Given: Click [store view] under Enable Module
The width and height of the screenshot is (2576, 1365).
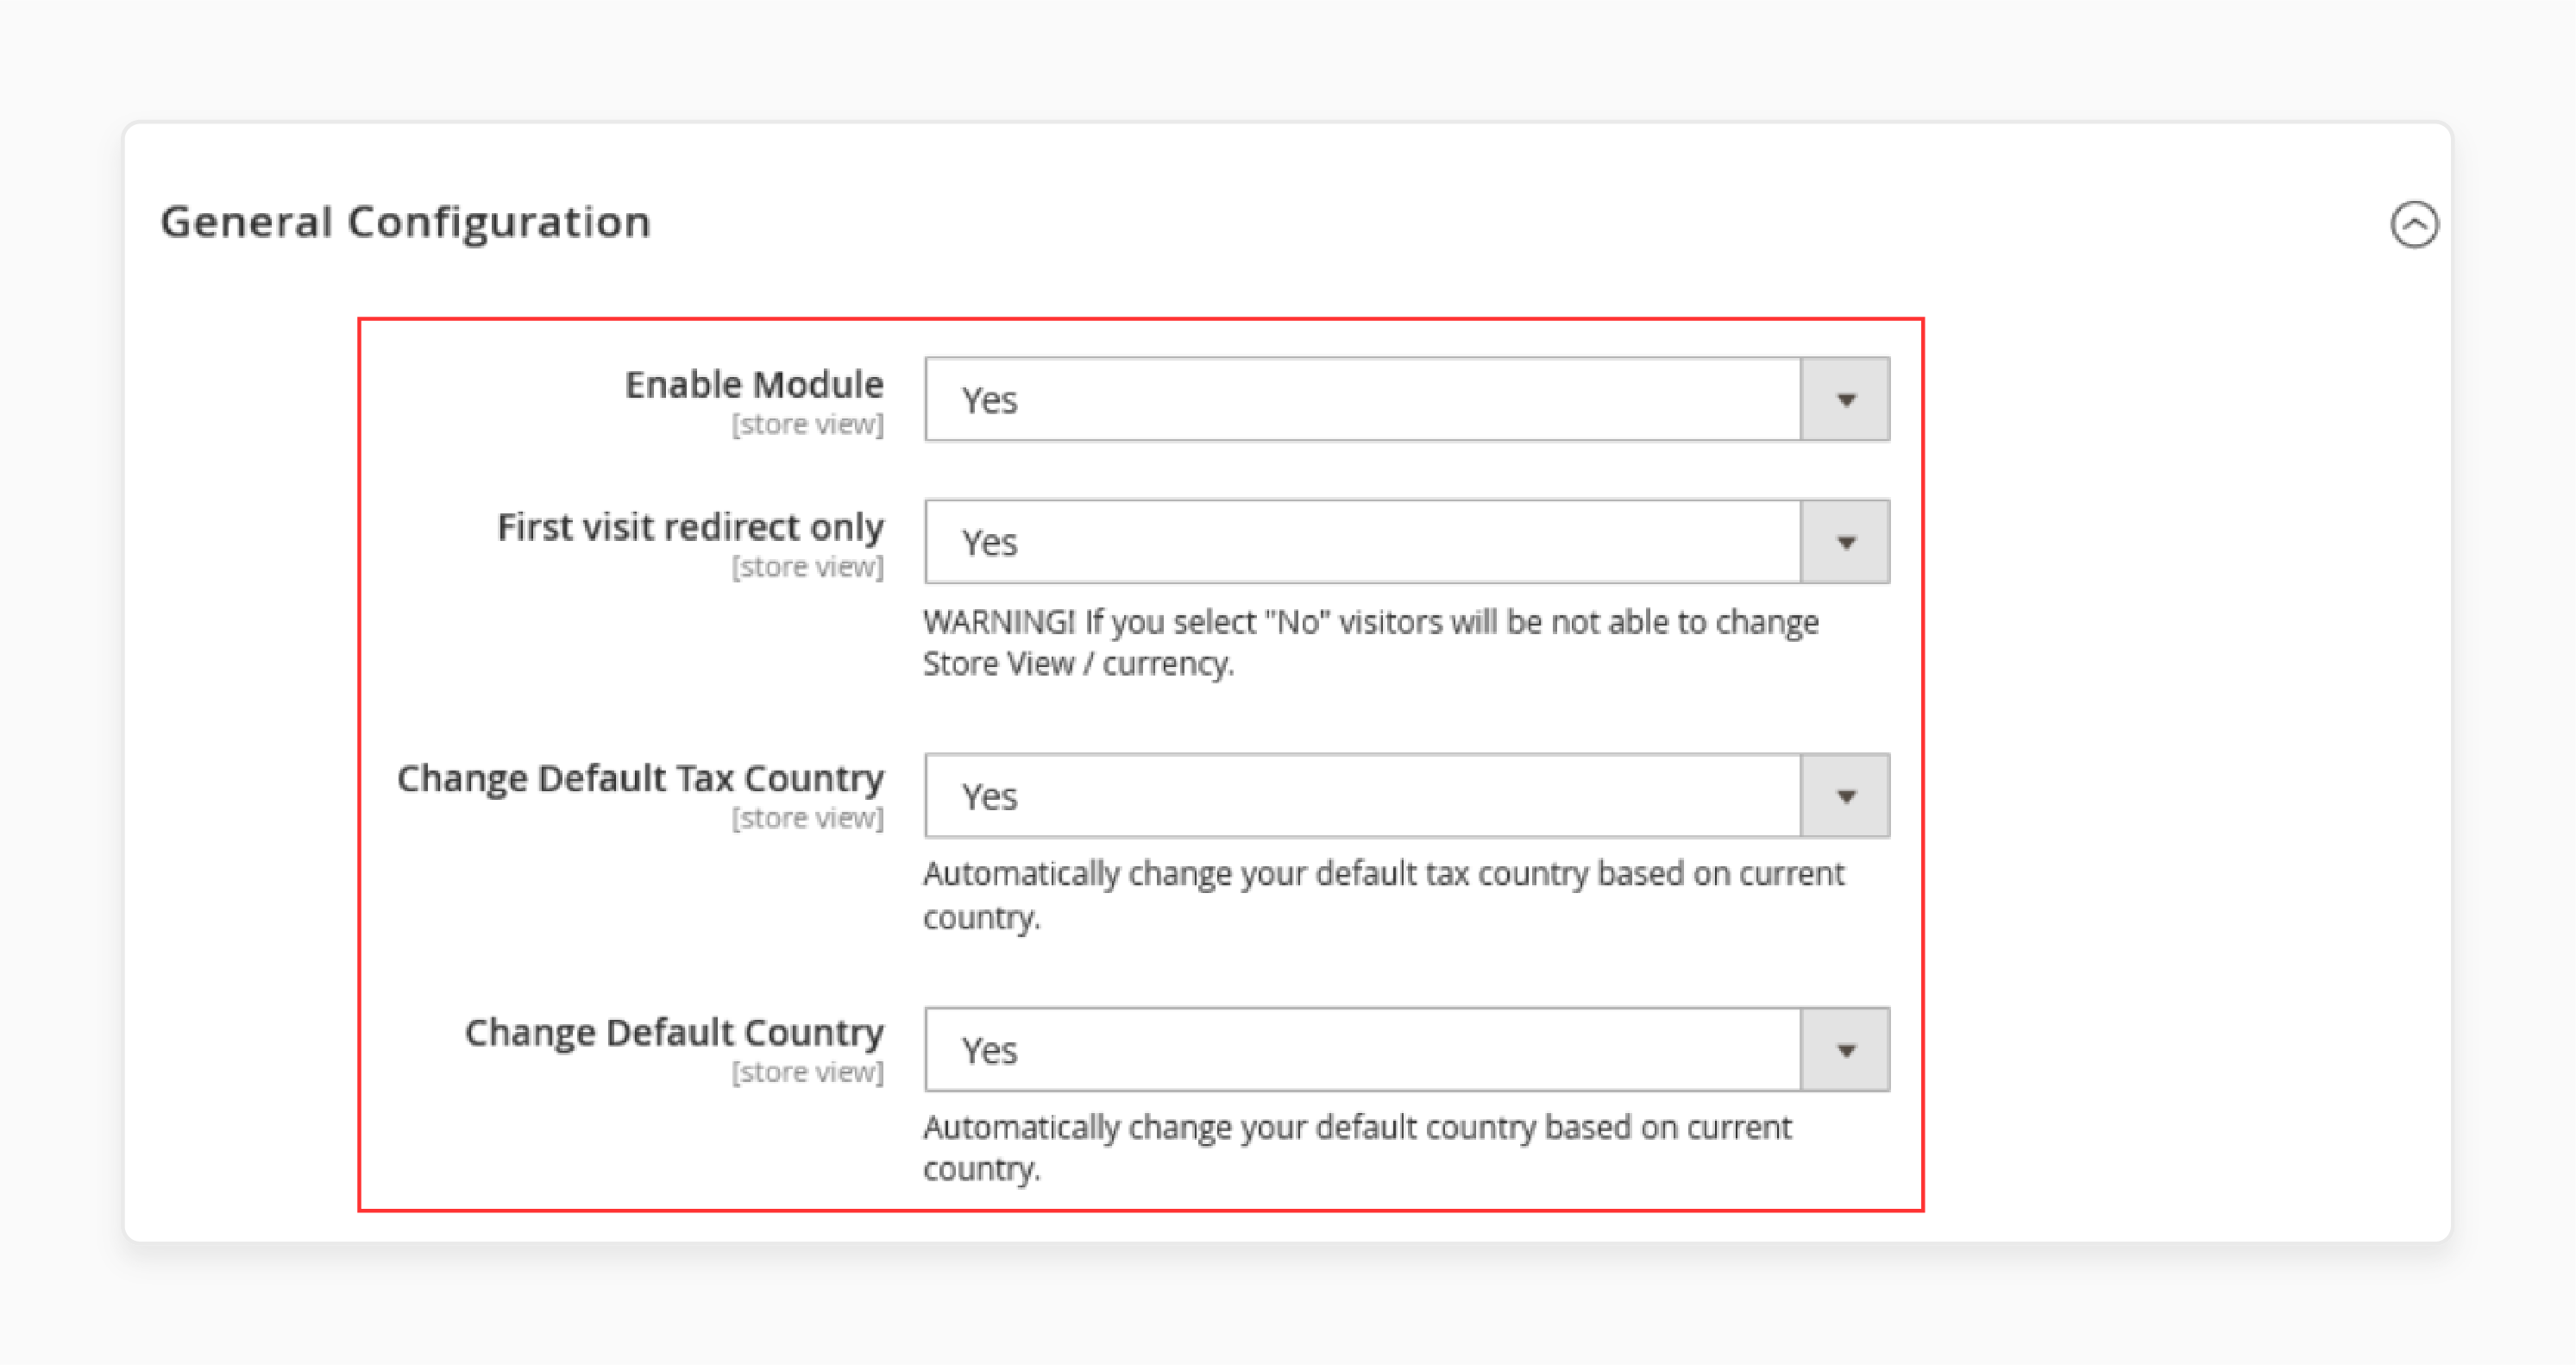Looking at the screenshot, I should pos(808,424).
